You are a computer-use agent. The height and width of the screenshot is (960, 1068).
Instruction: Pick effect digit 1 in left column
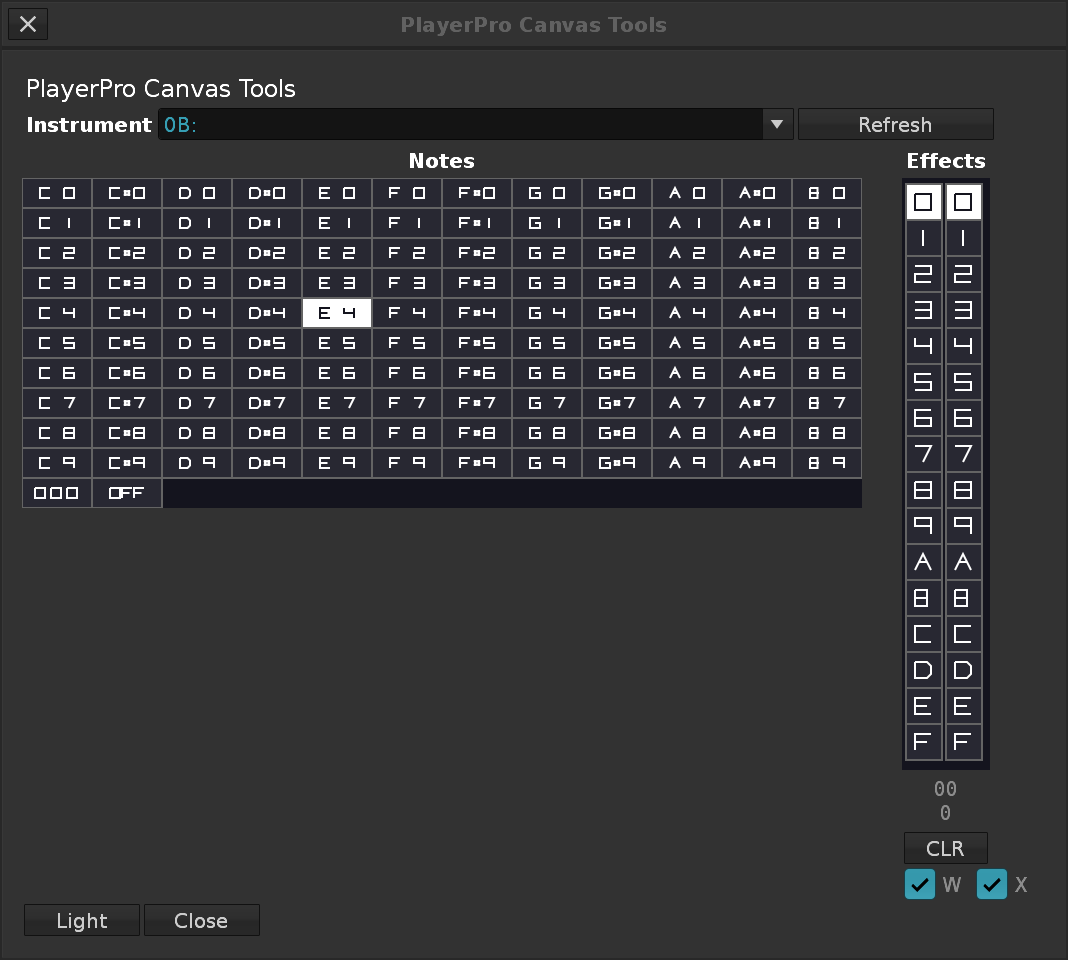(924, 238)
